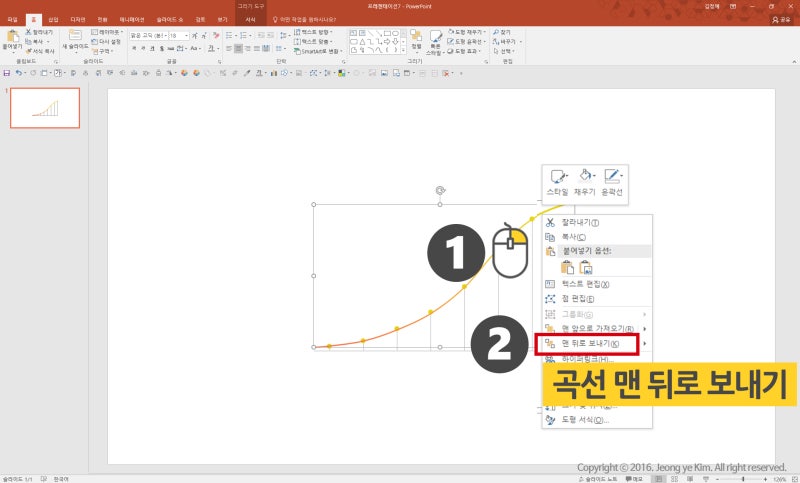Expand 맨 앞으로 가져오기 submenu arrow
The image size is (800, 483).
(x=645, y=329)
